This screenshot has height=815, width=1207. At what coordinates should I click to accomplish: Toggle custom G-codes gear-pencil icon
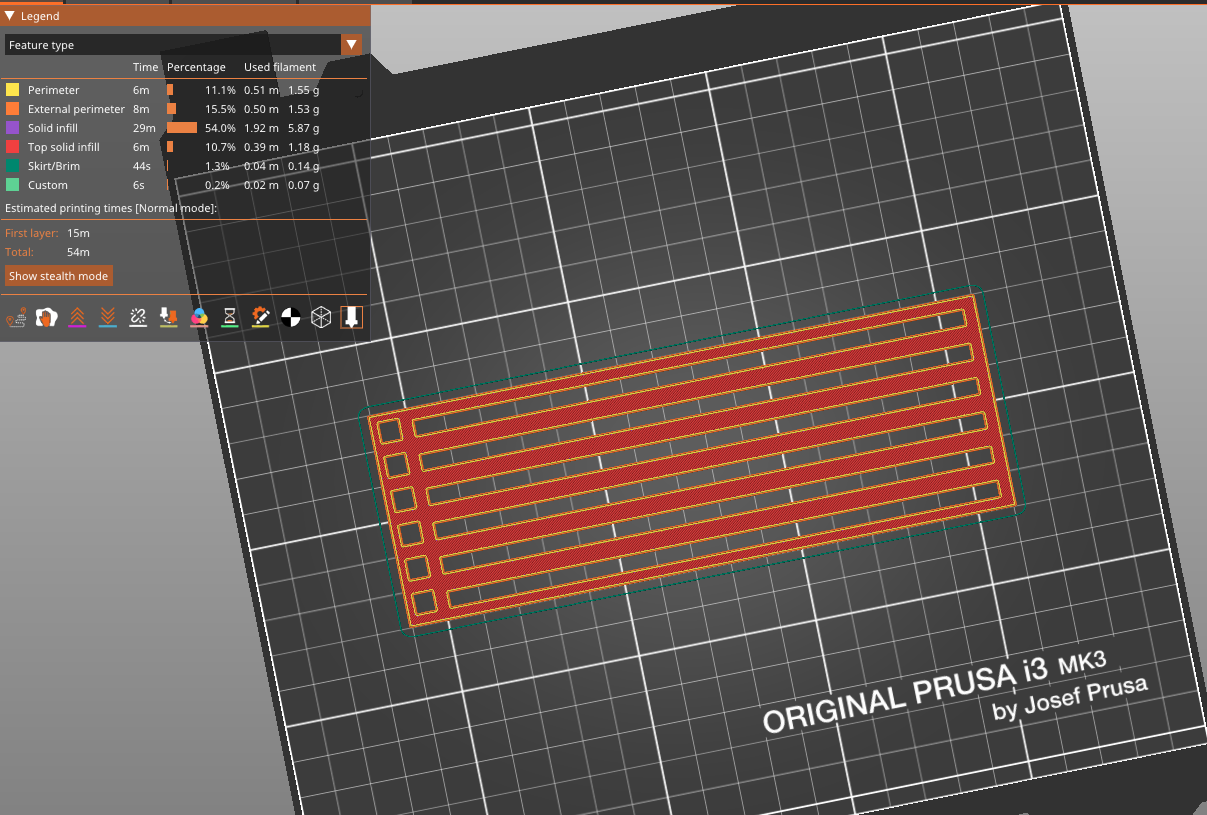260,318
